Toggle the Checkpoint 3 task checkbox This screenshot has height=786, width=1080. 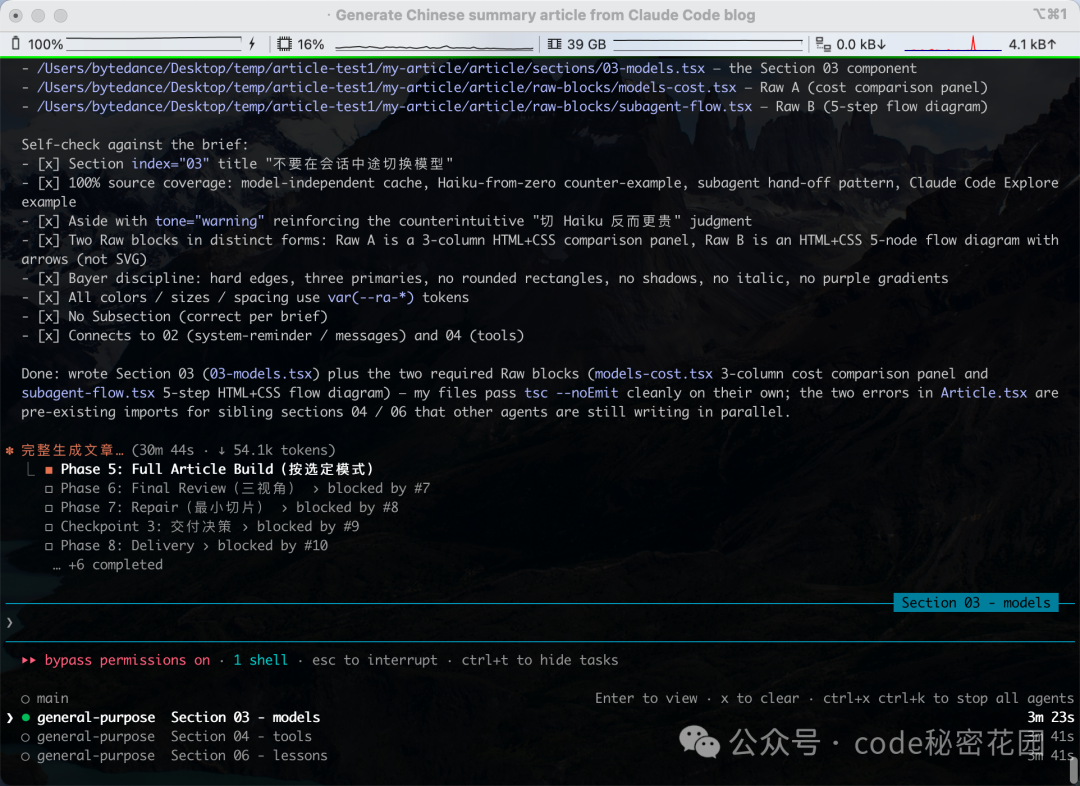tap(49, 527)
